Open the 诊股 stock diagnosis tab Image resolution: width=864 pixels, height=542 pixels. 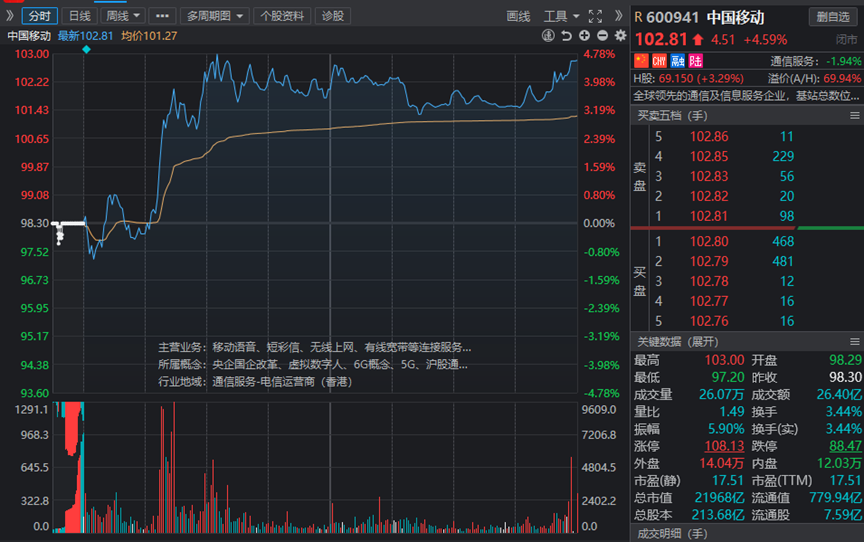pos(330,16)
